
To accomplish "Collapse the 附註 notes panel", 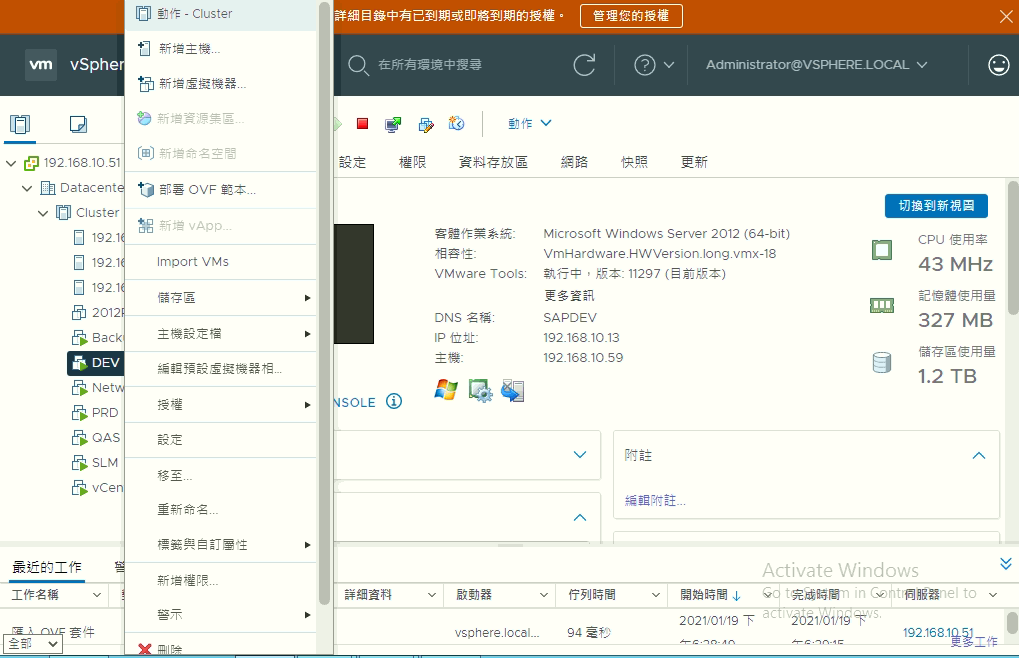I will (979, 455).
